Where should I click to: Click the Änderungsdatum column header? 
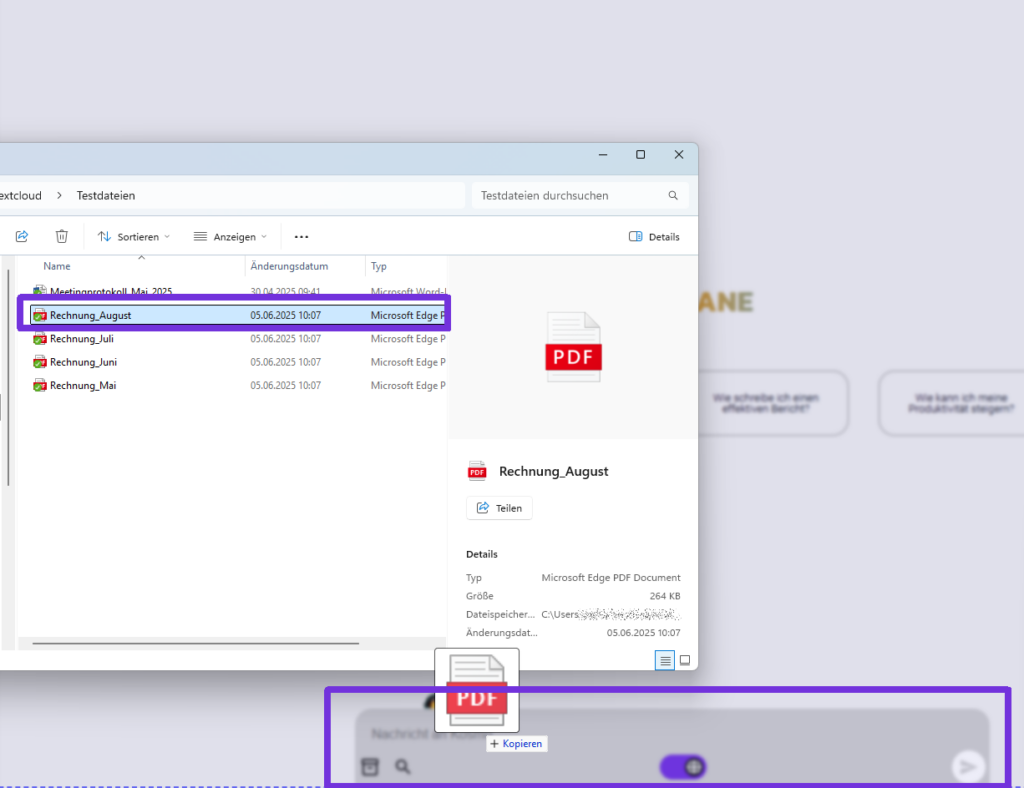point(289,267)
